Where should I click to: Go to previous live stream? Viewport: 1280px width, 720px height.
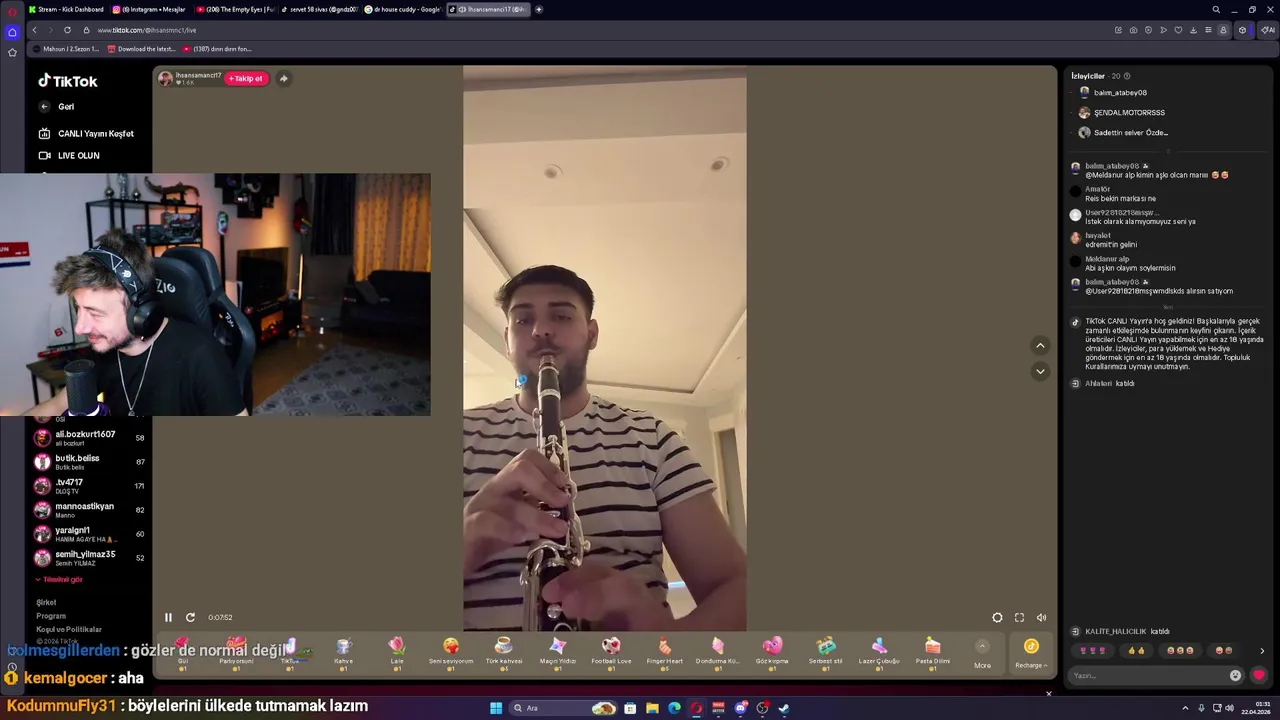[1040, 345]
